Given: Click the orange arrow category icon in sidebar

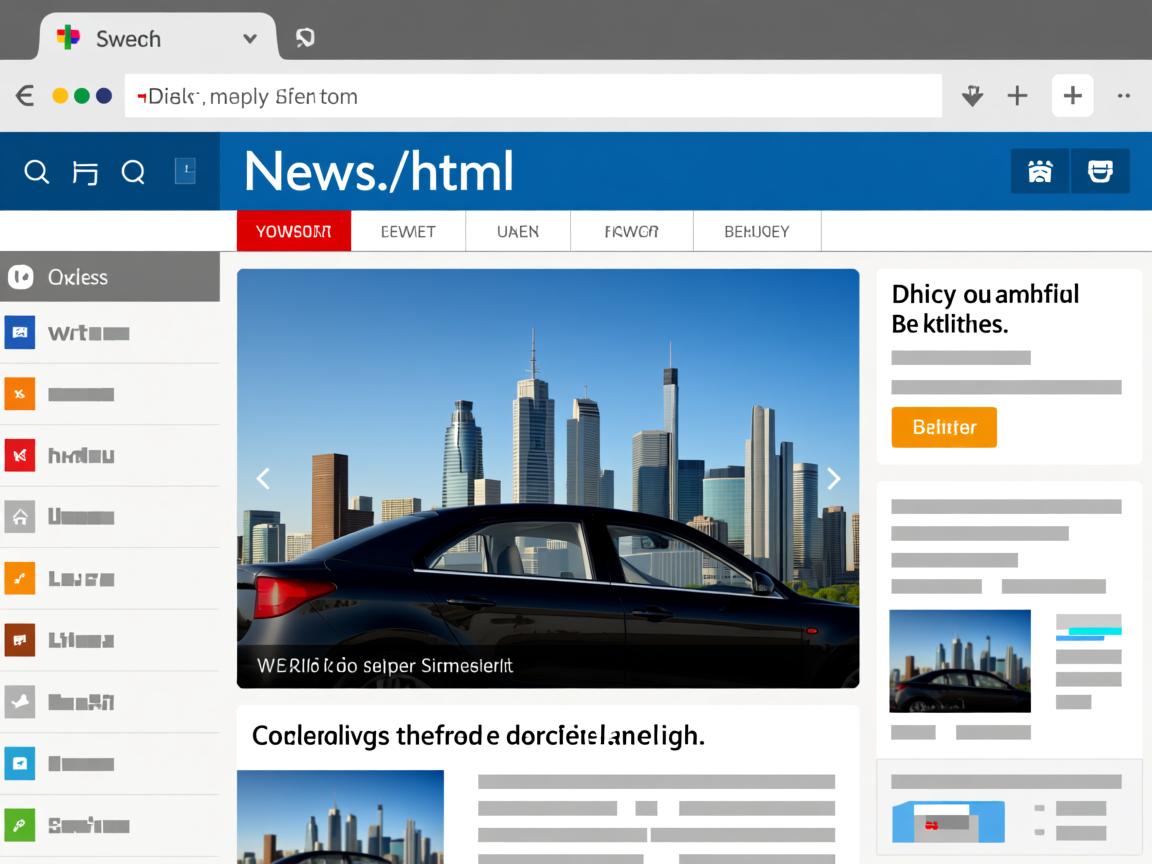Looking at the screenshot, I should click(x=20, y=578).
